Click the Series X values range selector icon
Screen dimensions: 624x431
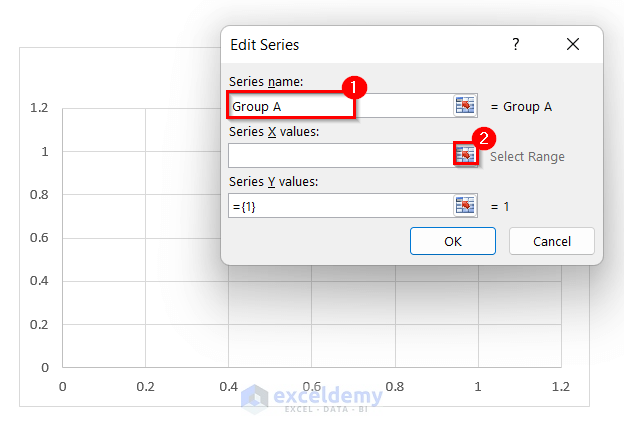[465, 155]
